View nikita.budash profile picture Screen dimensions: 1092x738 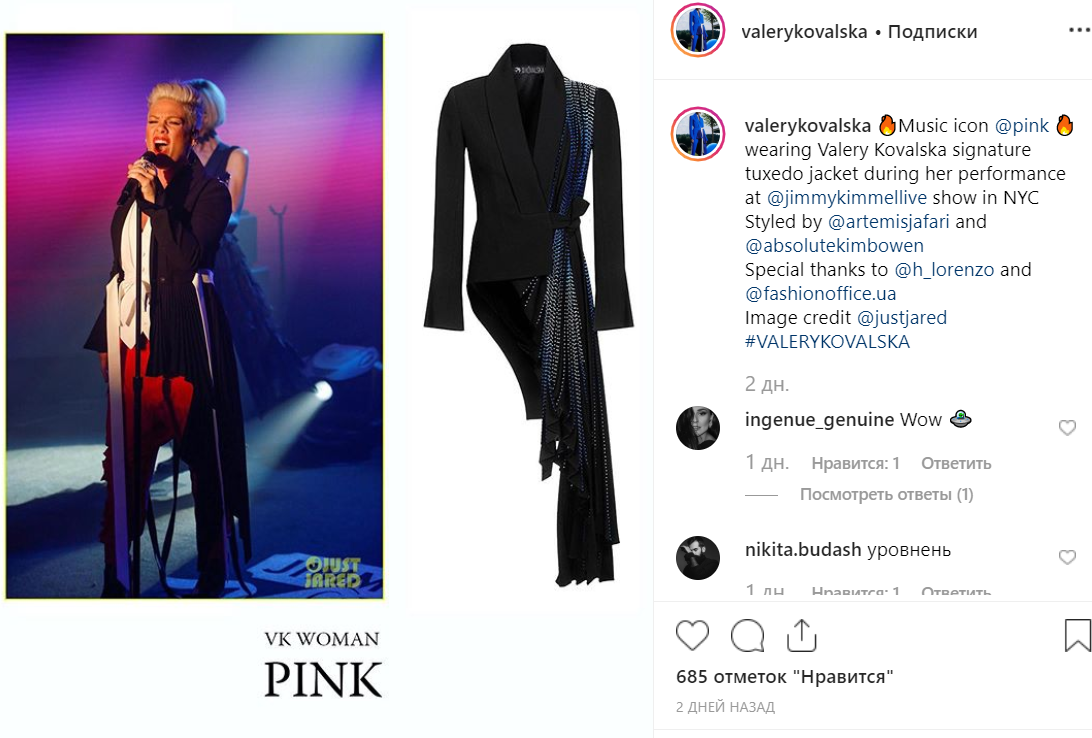[x=698, y=558]
